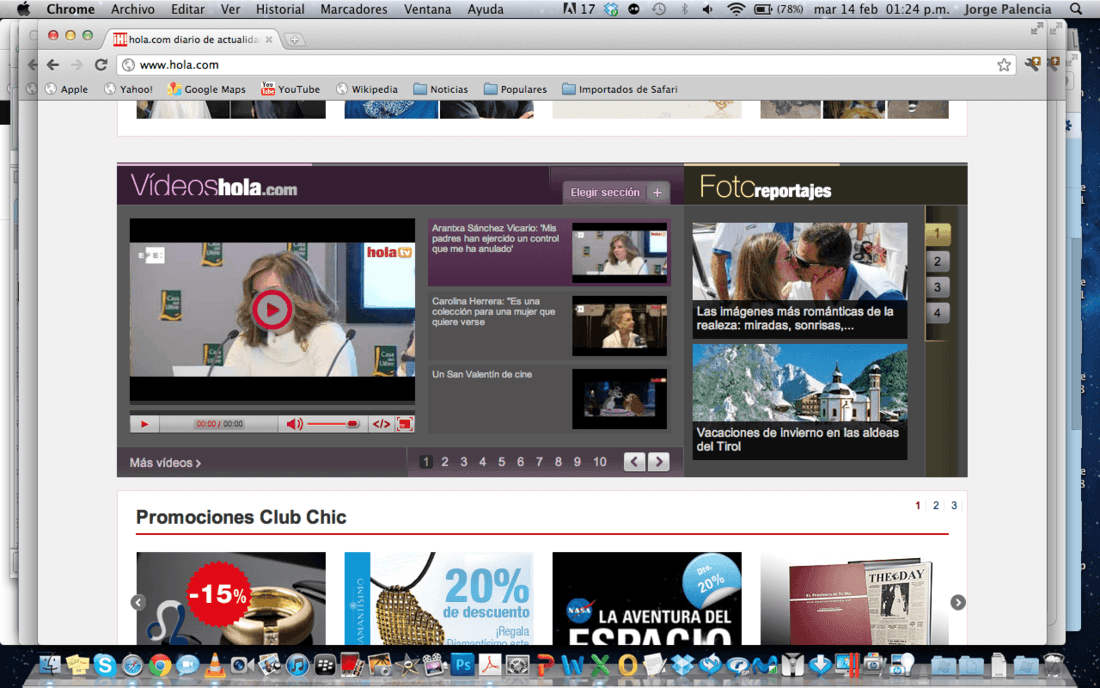Open the Wikipedia bookmark
Image resolution: width=1100 pixels, height=688 pixels.
(367, 89)
